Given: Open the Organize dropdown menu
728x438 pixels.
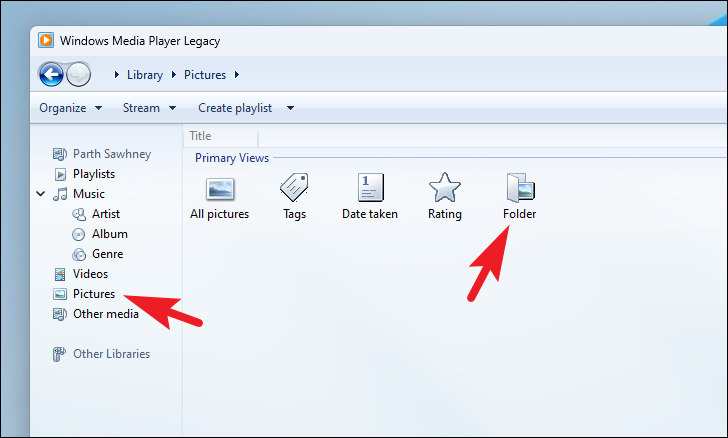Looking at the screenshot, I should [x=71, y=108].
